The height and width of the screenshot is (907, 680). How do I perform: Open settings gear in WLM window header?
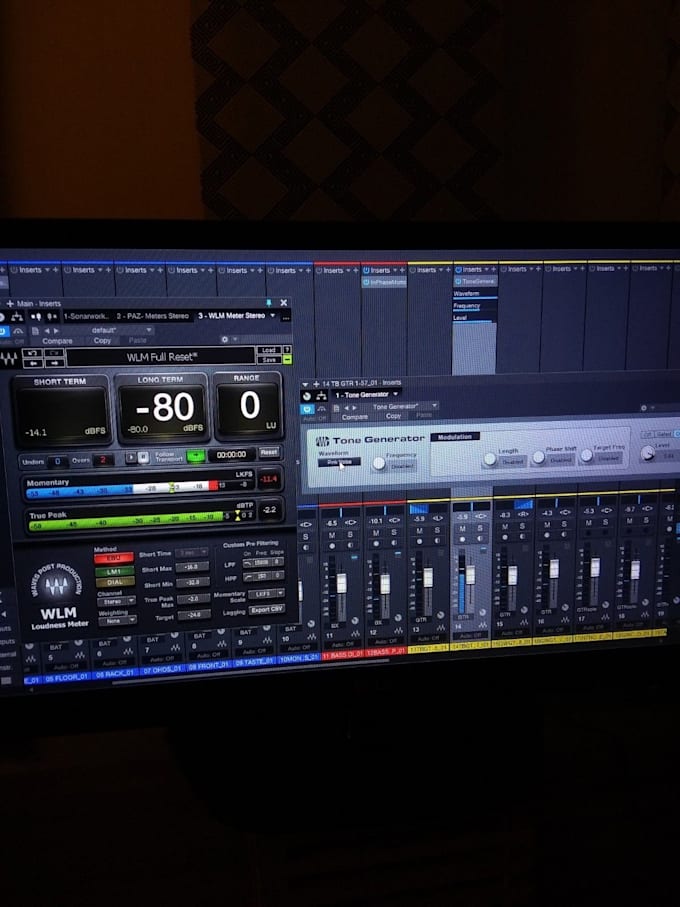(225, 340)
